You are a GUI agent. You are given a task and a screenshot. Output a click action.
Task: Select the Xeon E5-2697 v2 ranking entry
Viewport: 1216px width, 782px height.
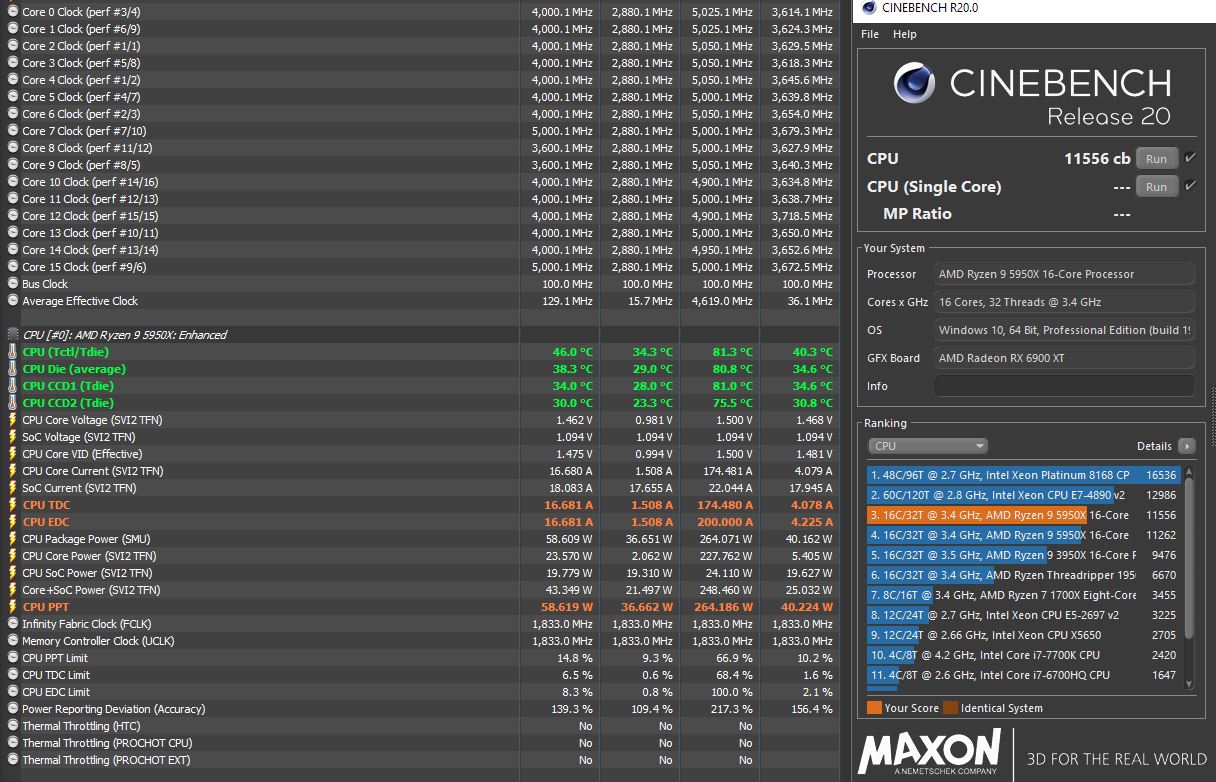tap(1023, 615)
